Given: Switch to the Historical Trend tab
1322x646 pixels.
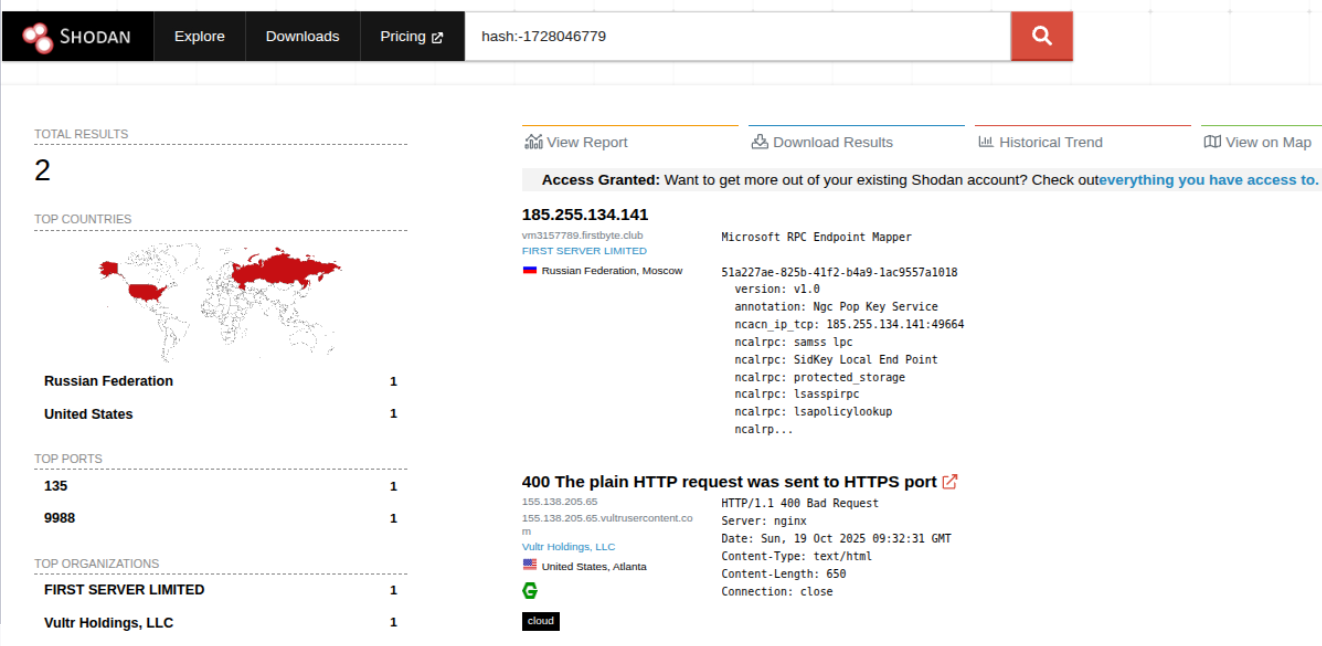Looking at the screenshot, I should pos(1040,142).
